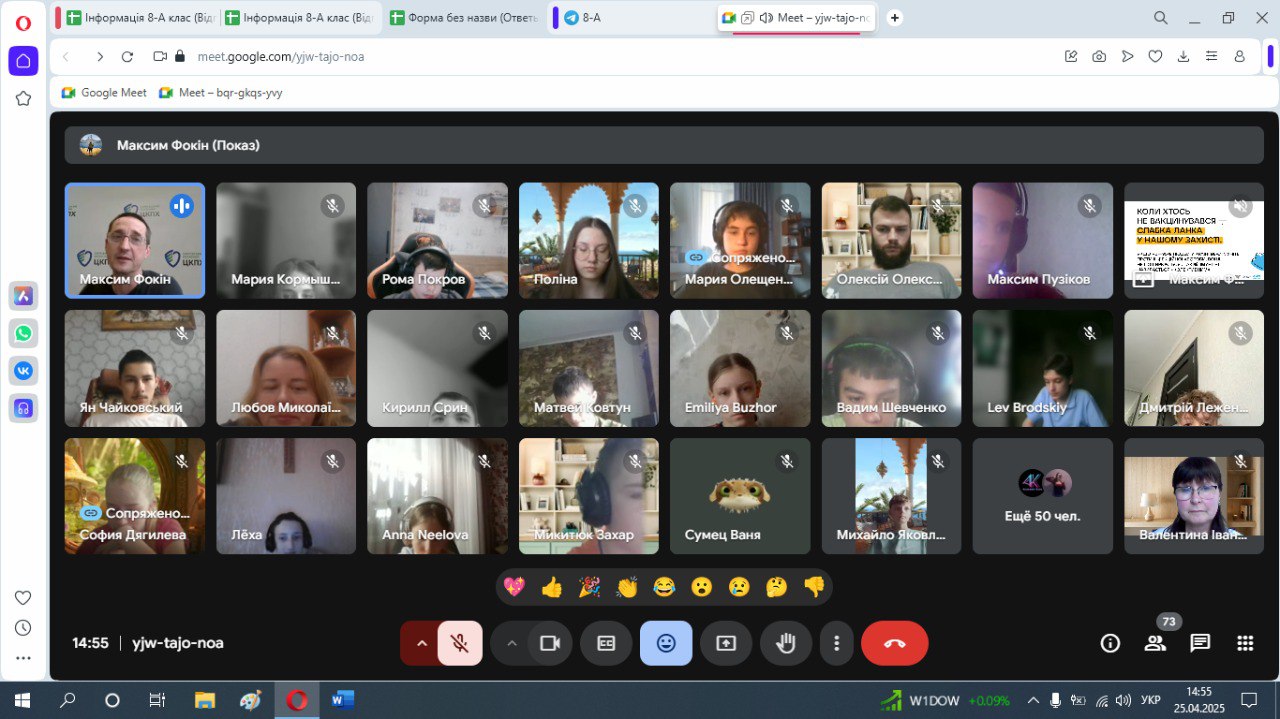The image size is (1280, 719).
Task: Click the raise hand icon
Action: pyautogui.click(x=786, y=643)
